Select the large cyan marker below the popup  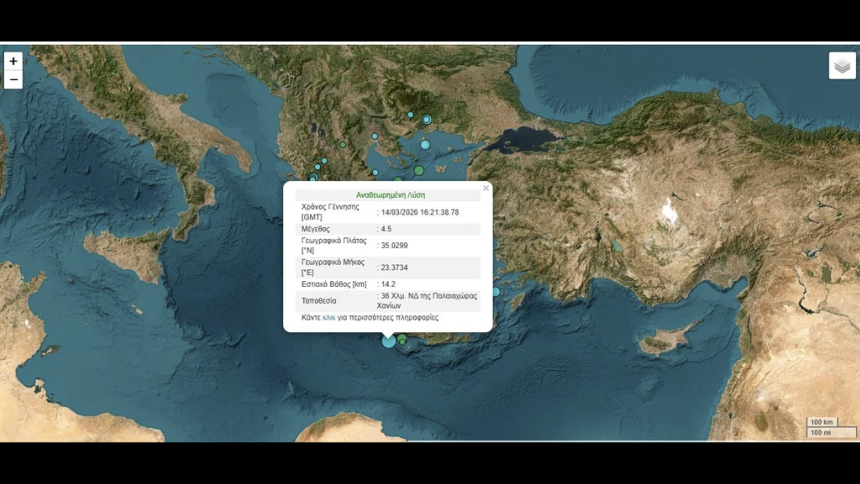[389, 342]
